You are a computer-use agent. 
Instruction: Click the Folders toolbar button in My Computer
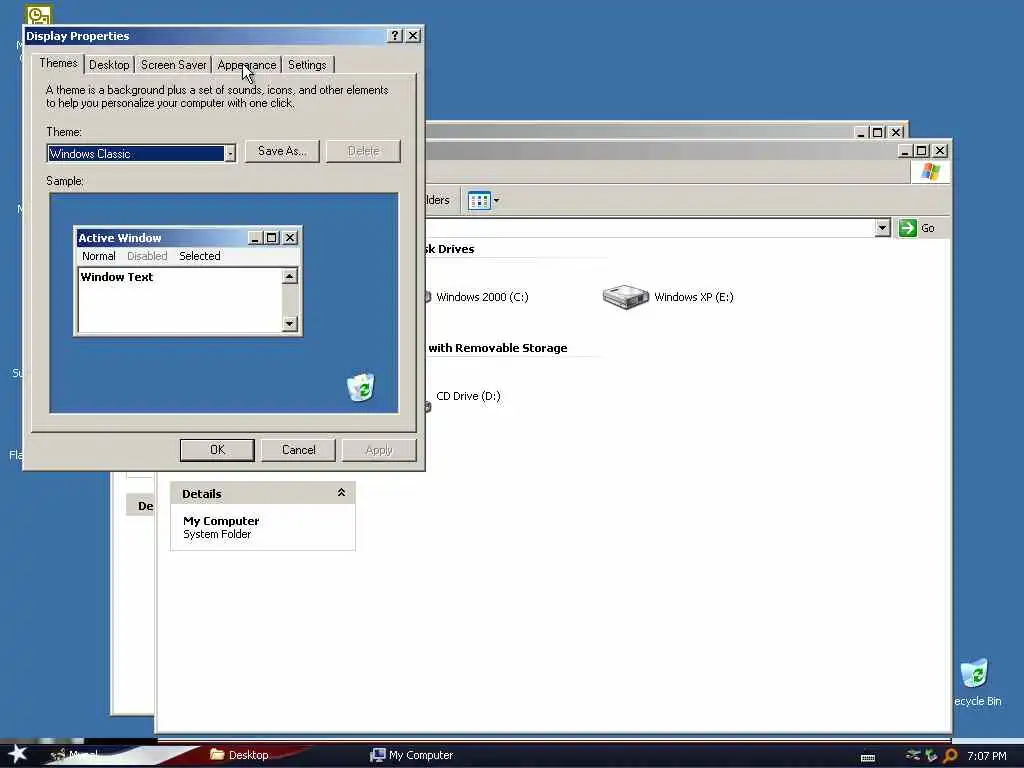click(438, 200)
